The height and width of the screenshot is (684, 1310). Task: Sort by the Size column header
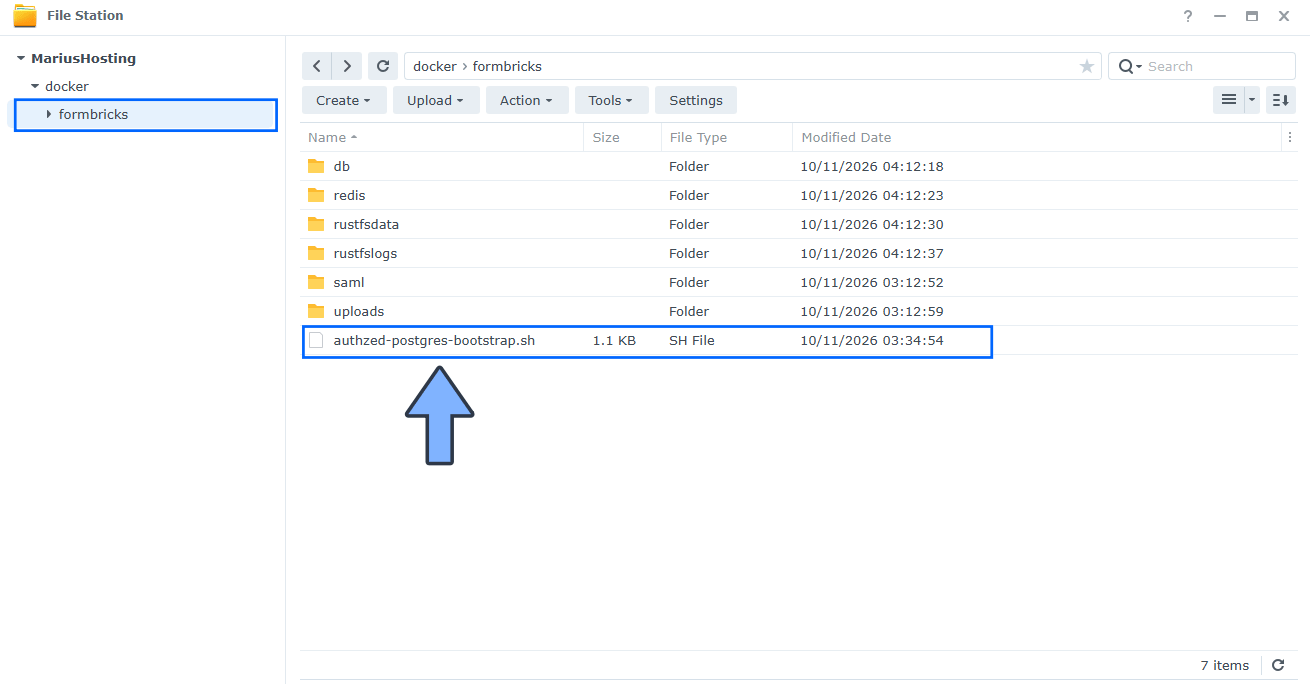point(622,138)
